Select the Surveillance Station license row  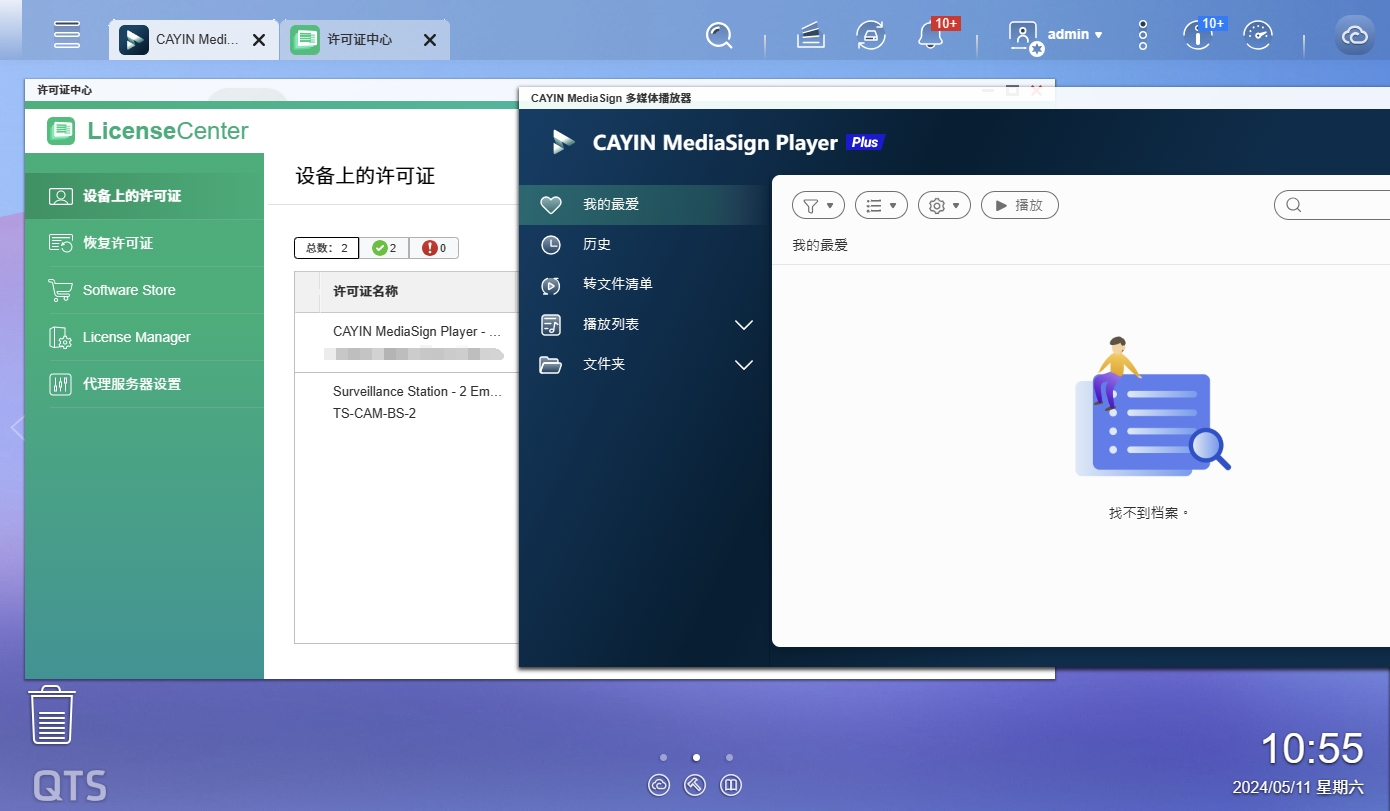[x=406, y=402]
